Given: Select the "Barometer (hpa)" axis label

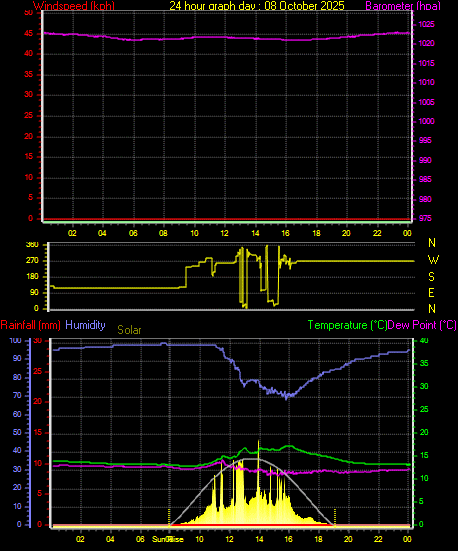Looking at the screenshot, I should pyautogui.click(x=403, y=6).
